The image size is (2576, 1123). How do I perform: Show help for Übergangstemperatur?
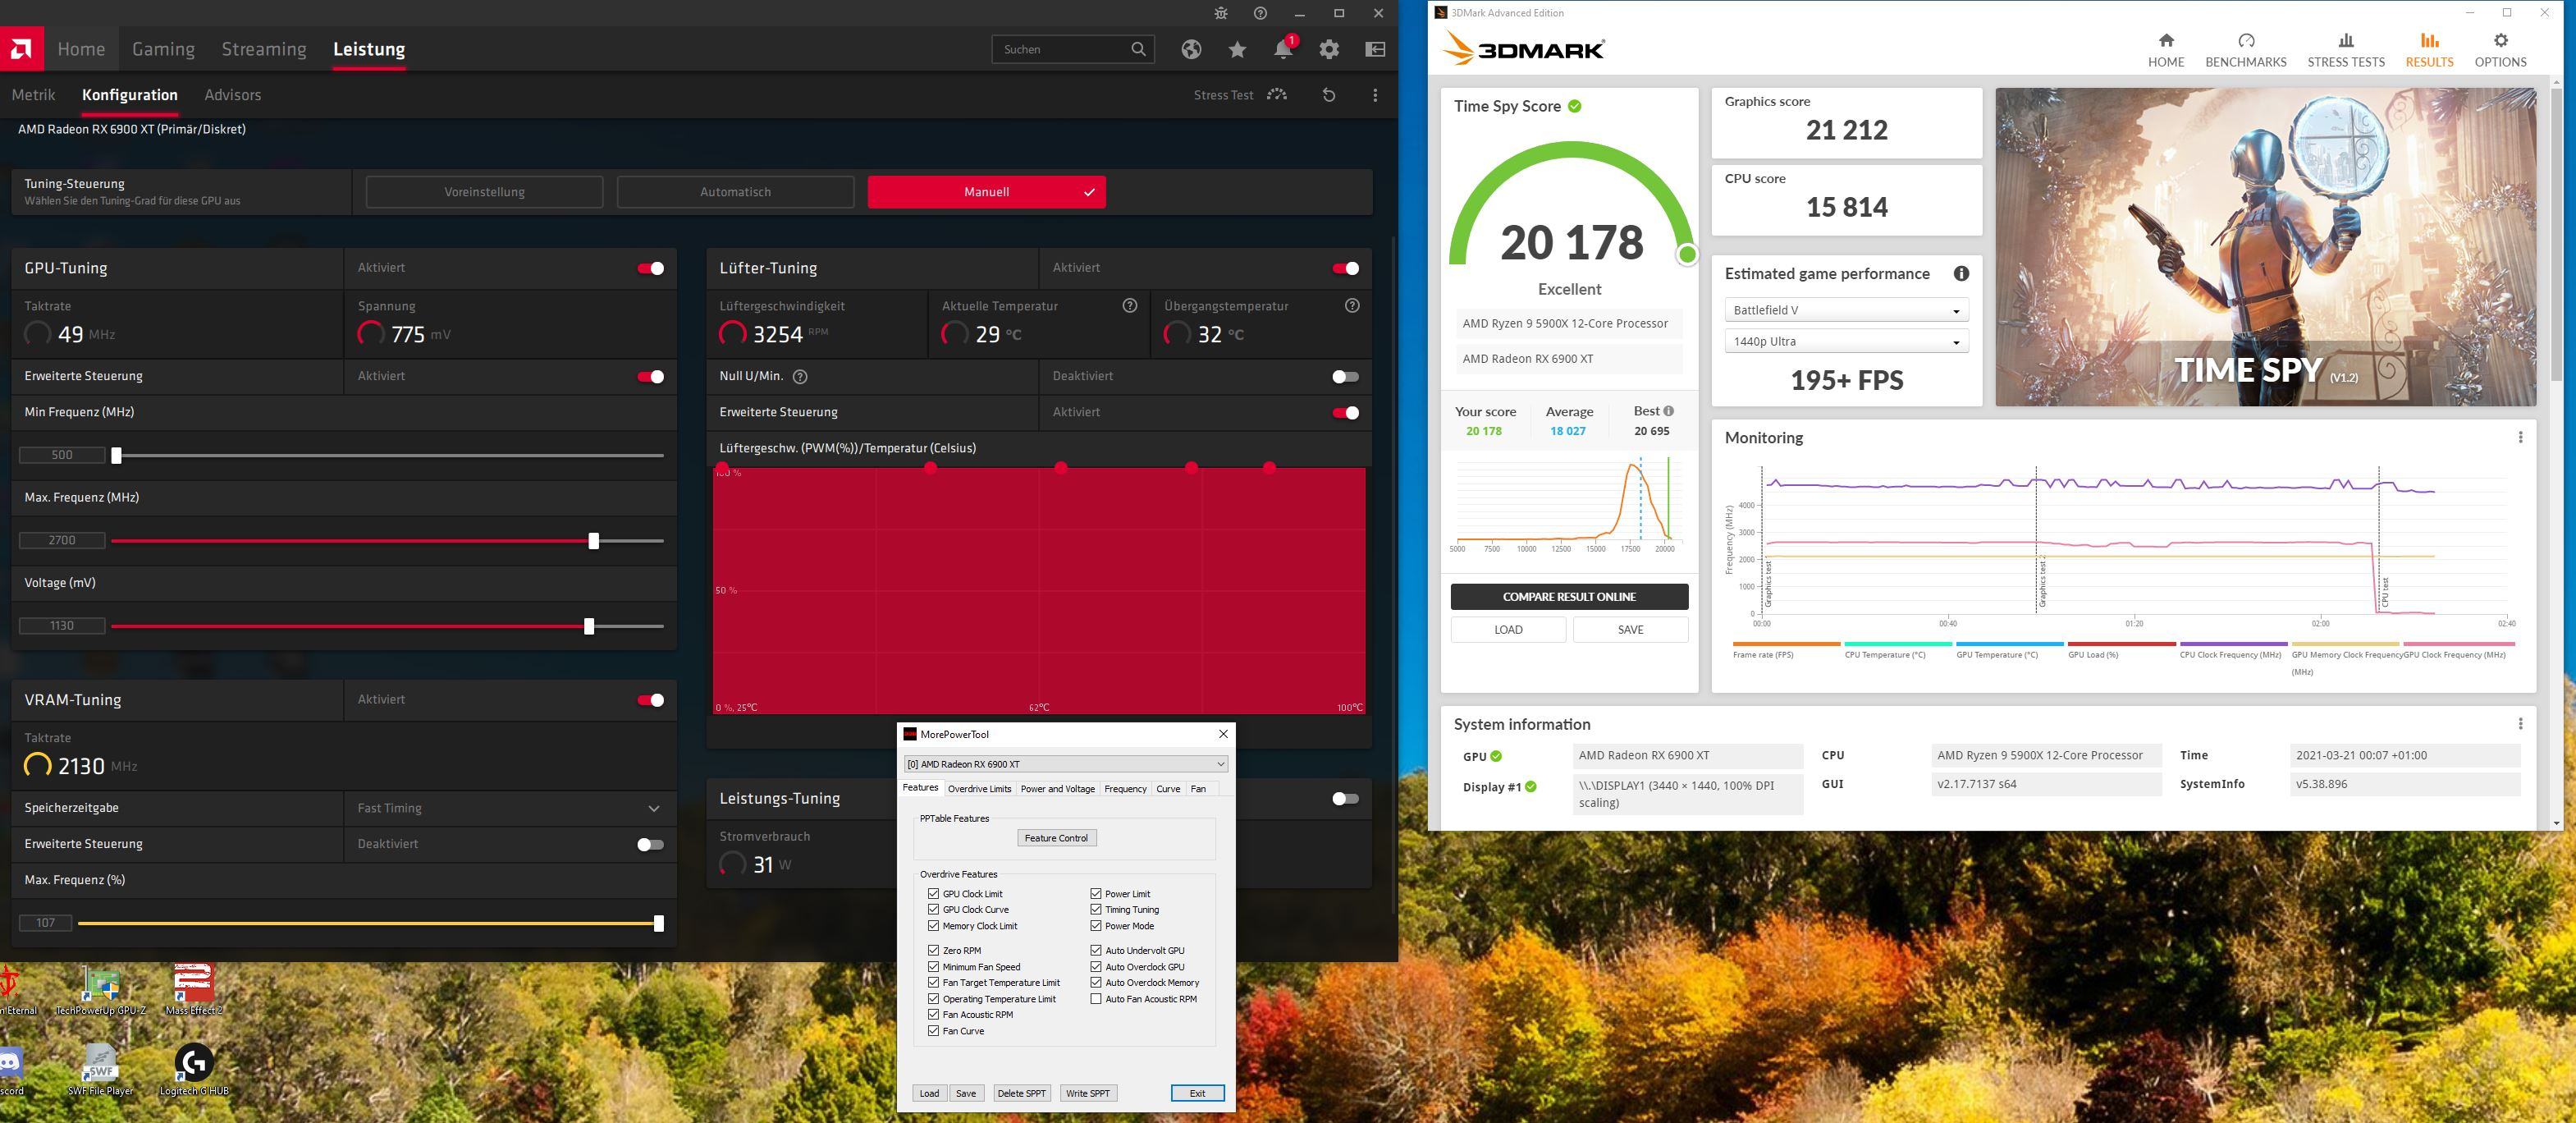click(x=1352, y=305)
